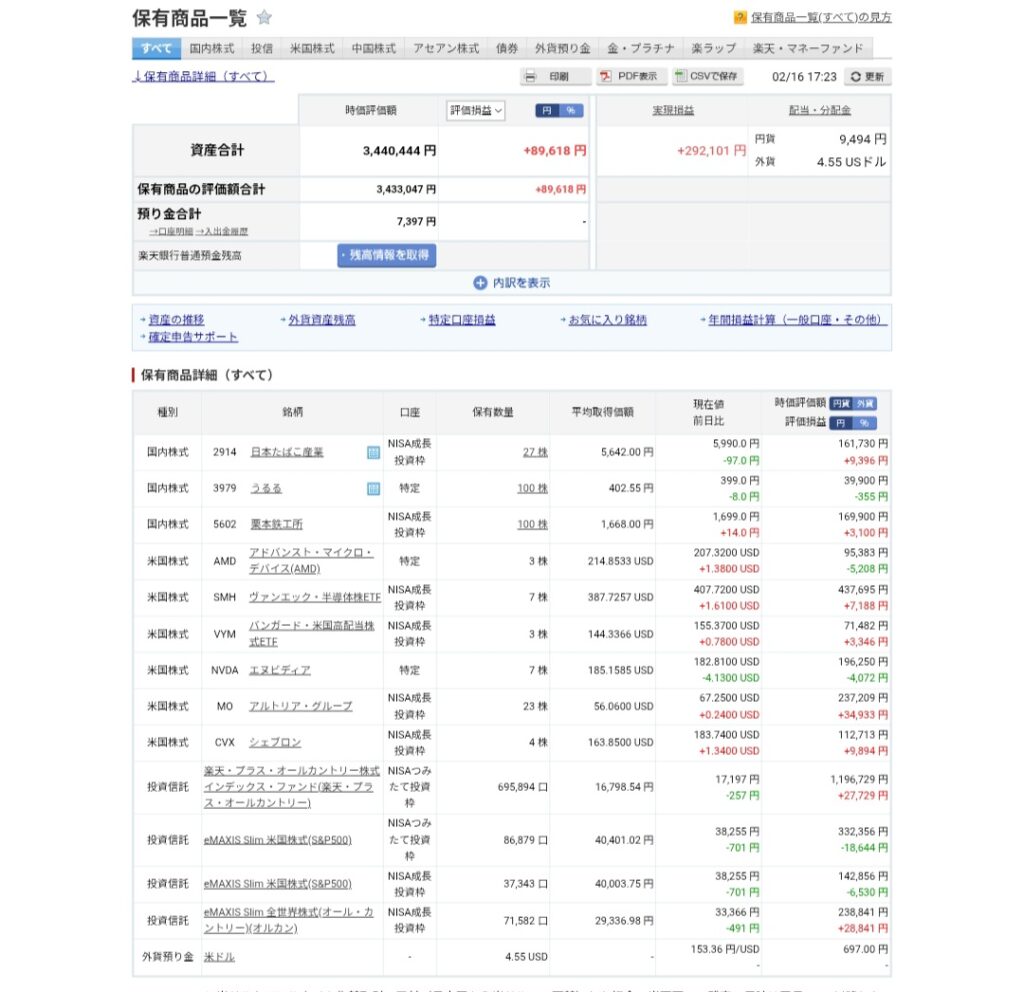Click the 27 株 quantity link
Viewport: 1024px width, 992px height.
click(x=535, y=452)
